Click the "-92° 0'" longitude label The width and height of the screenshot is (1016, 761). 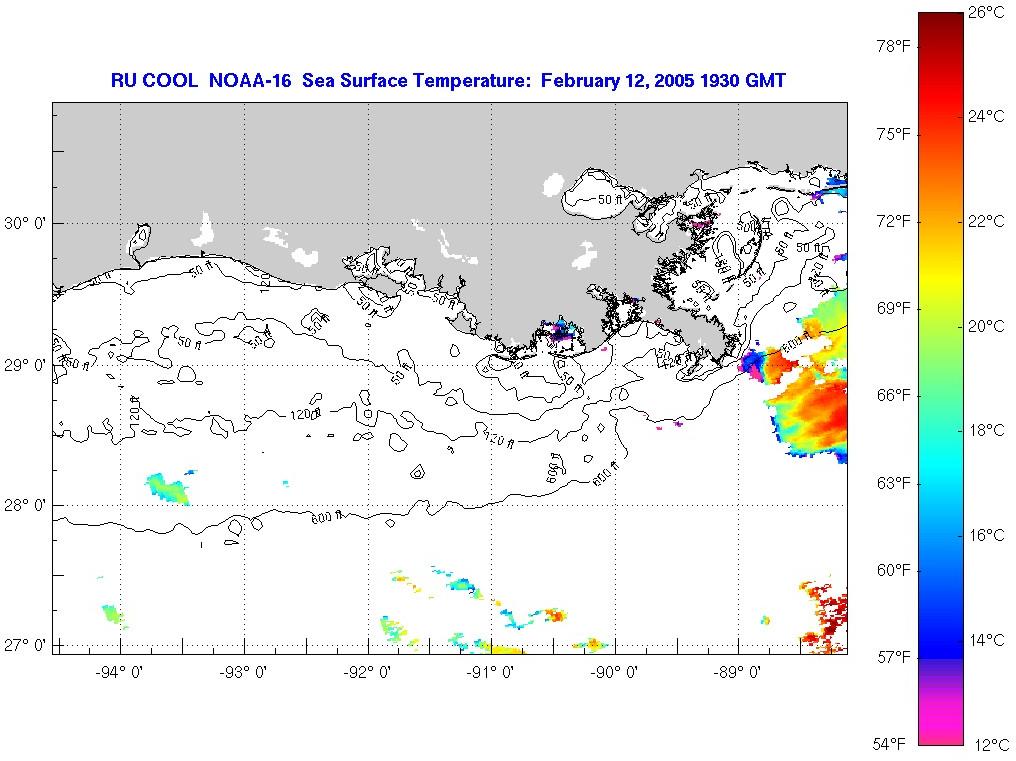click(367, 672)
